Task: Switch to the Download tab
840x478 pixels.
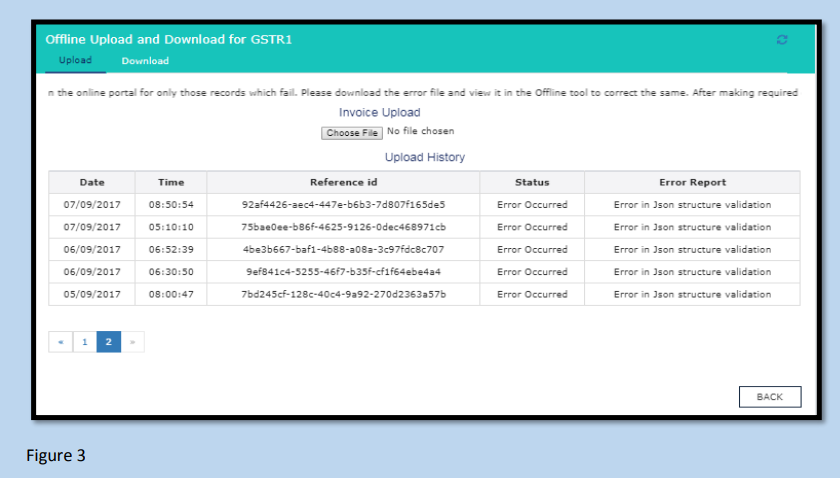Action: click(x=145, y=61)
